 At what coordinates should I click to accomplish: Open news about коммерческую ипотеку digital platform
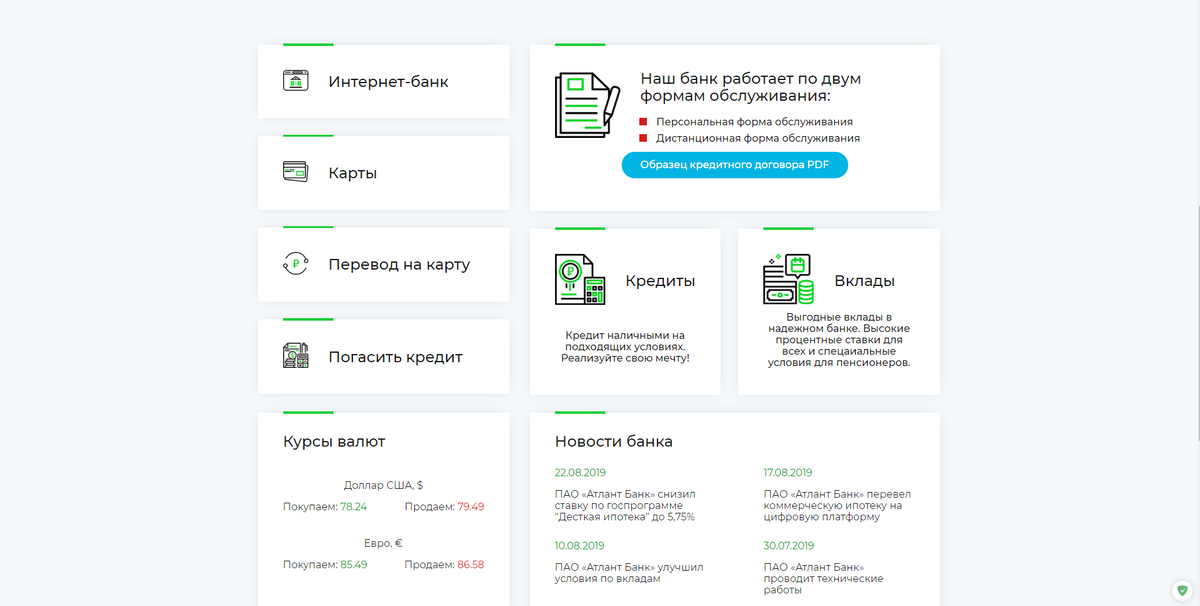tap(837, 505)
